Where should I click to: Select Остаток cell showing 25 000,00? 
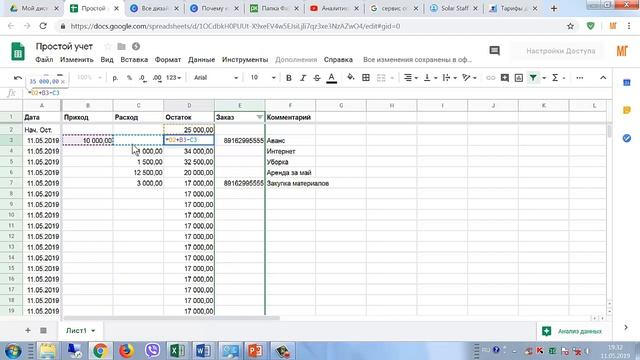pyautogui.click(x=189, y=130)
